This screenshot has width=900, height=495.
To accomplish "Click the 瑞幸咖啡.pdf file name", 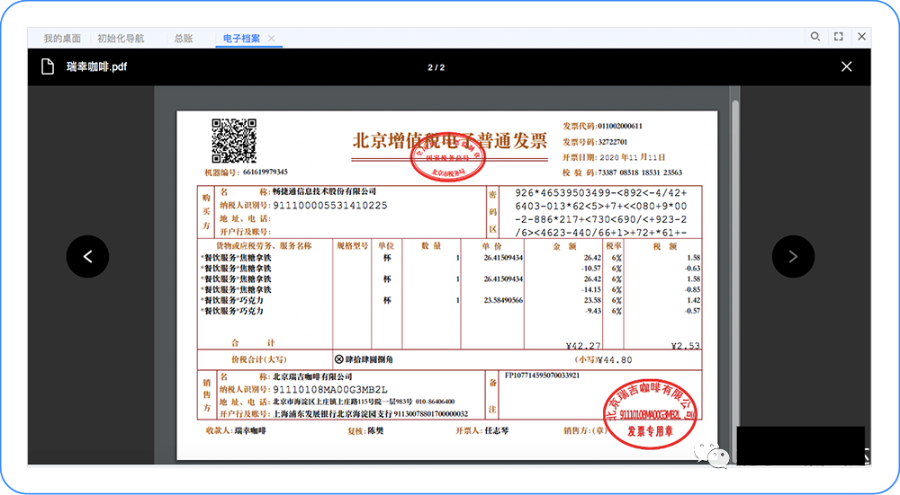I will point(96,67).
